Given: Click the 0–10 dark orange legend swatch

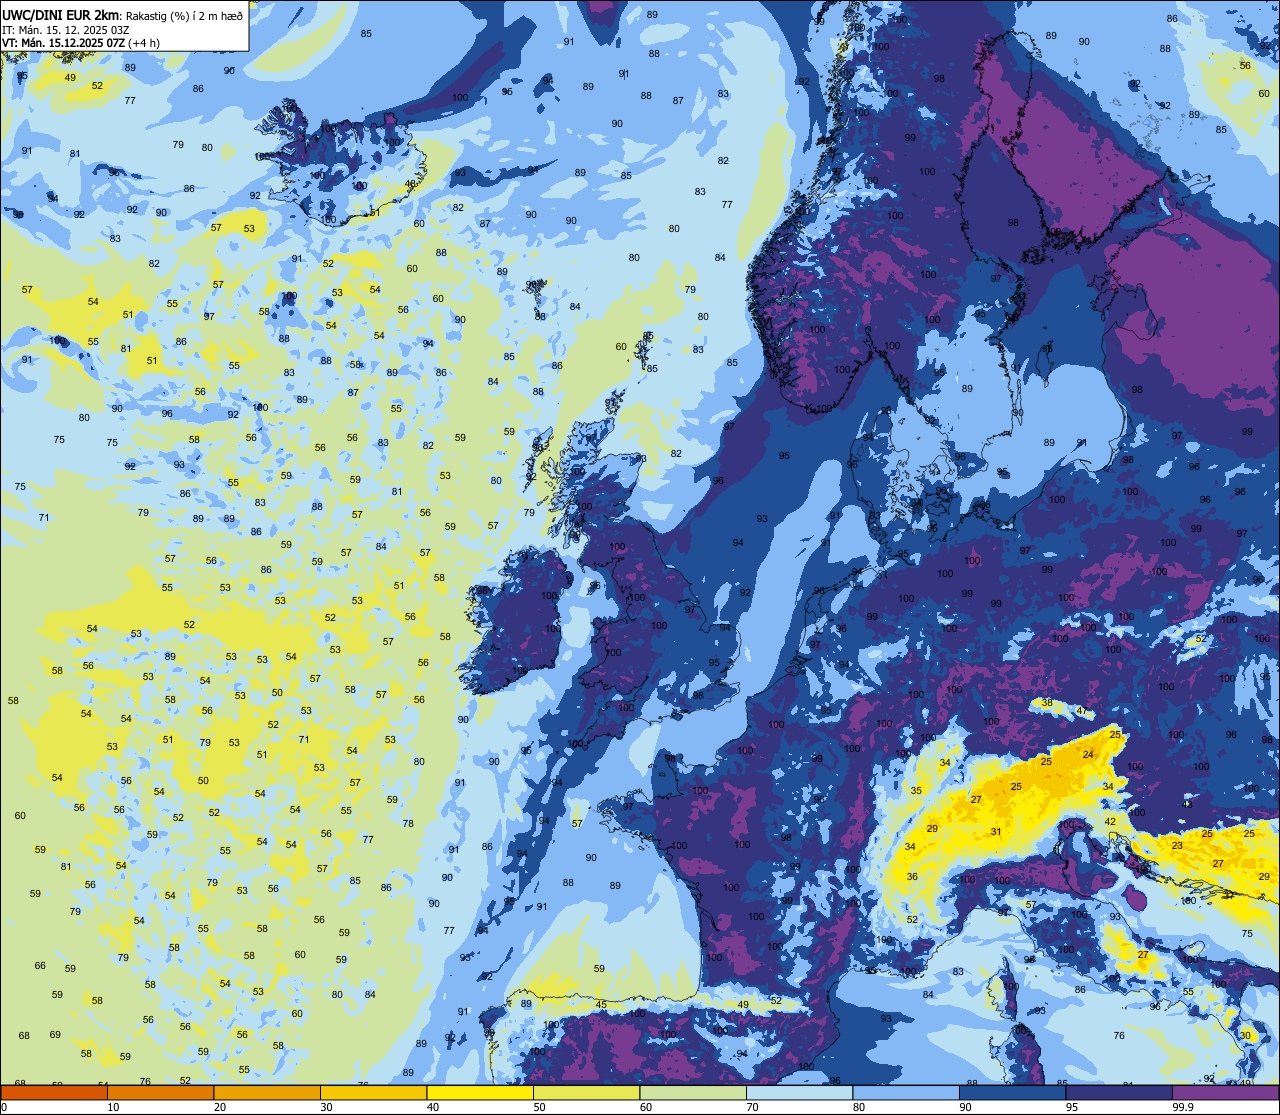Looking at the screenshot, I should point(54,1092).
